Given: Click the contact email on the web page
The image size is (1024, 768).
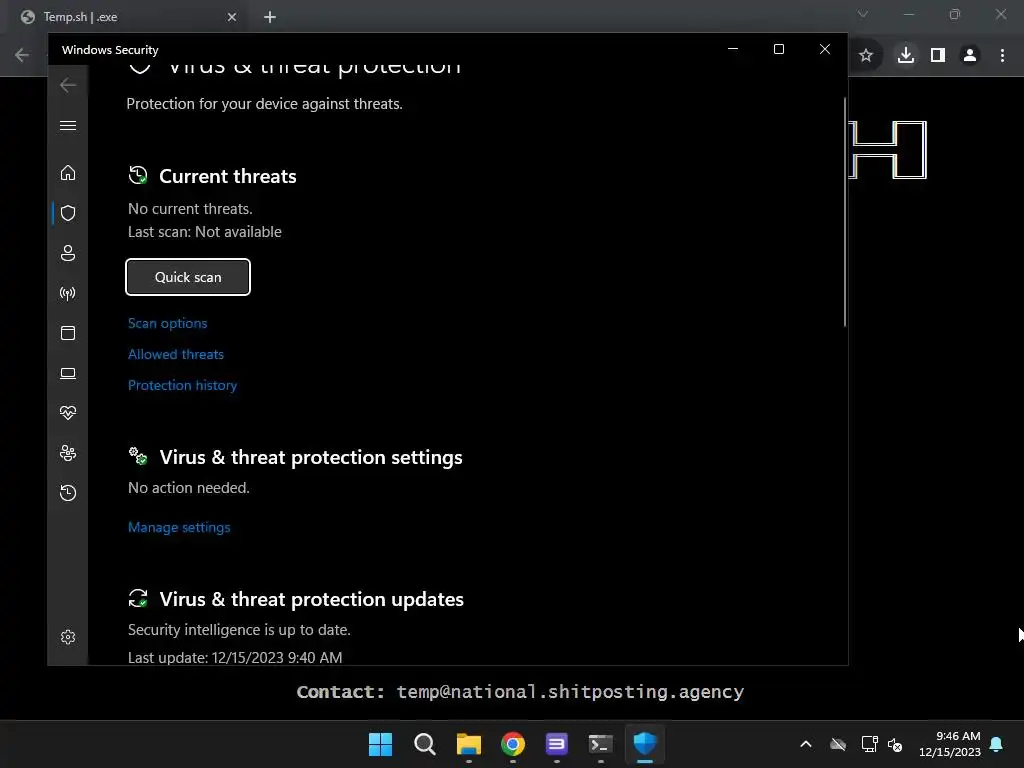Looking at the screenshot, I should click(570, 692).
